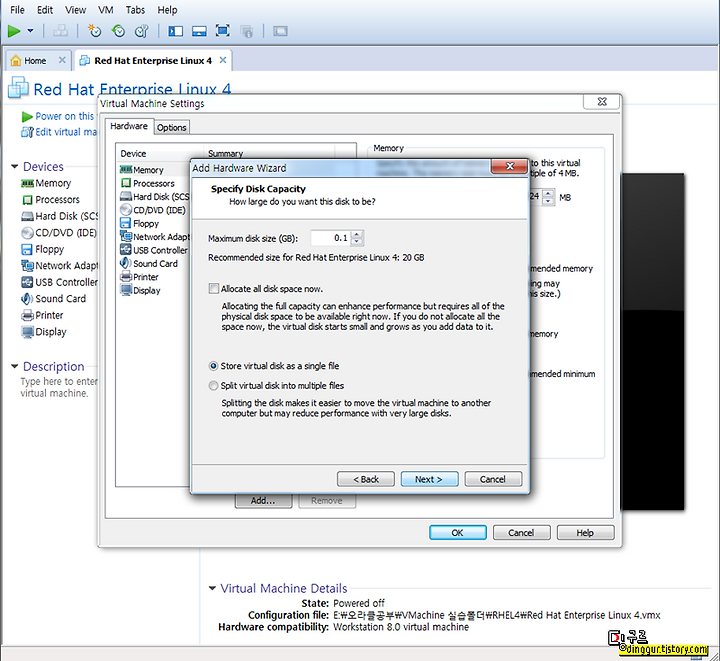This screenshot has height=661, width=720.
Task: Click the Device column header
Action: coord(159,153)
